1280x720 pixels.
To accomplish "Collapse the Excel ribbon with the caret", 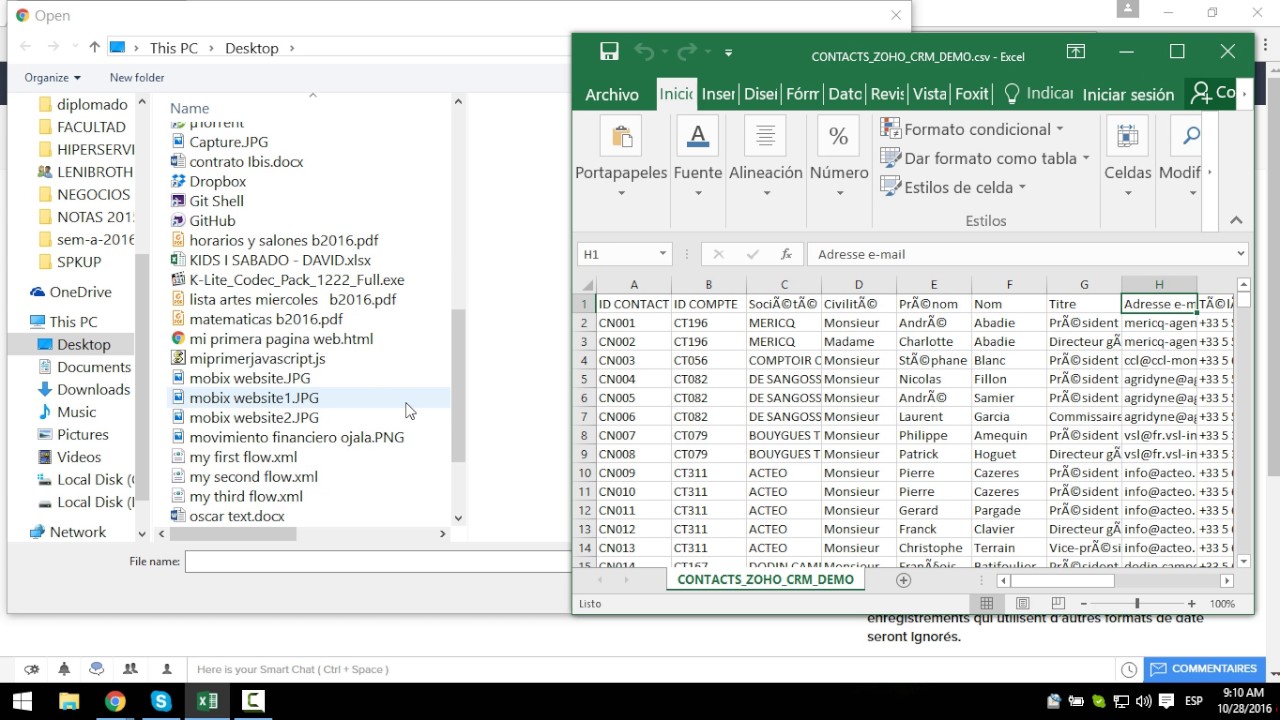I will point(1236,220).
